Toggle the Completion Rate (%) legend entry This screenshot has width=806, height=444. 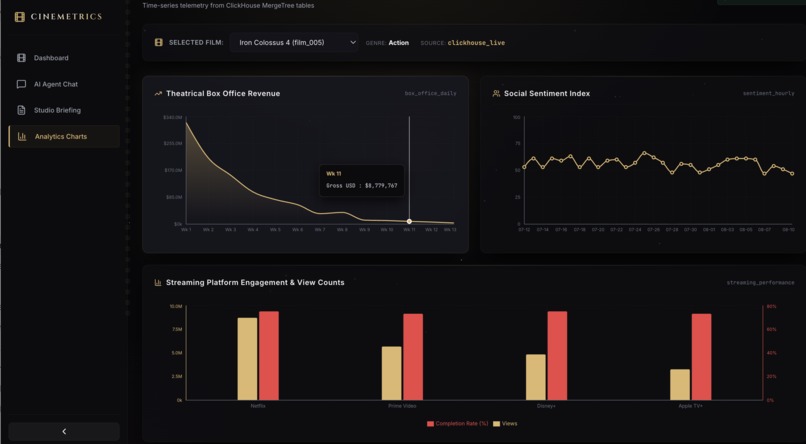[457, 424]
